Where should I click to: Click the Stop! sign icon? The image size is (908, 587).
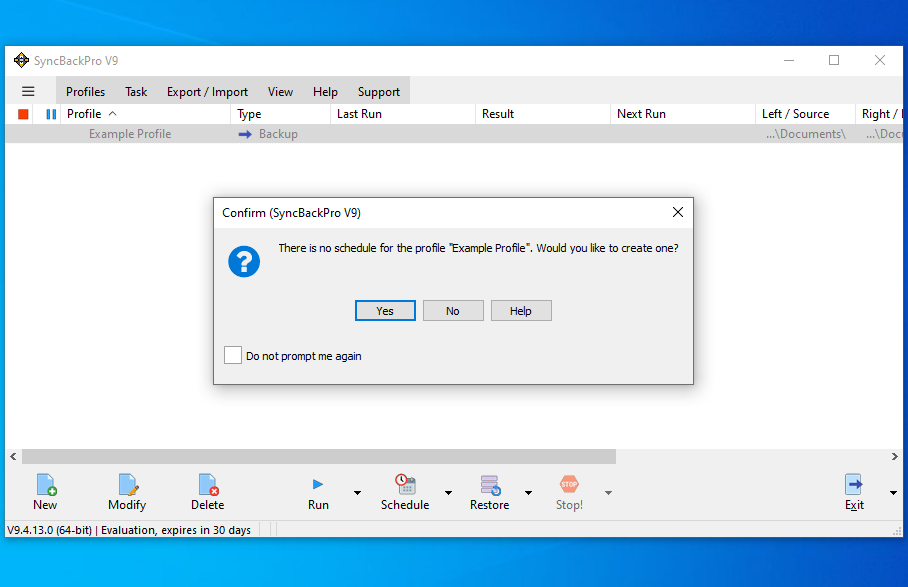tap(569, 484)
